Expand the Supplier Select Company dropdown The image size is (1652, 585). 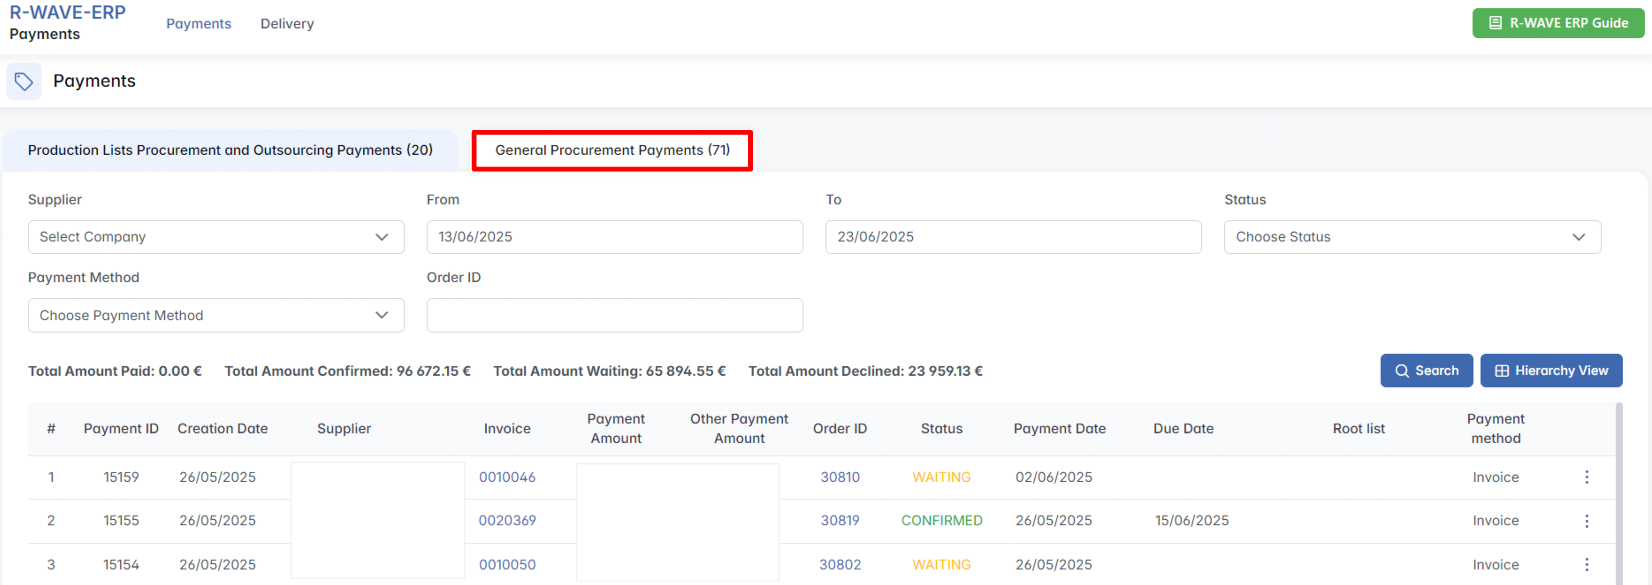(216, 237)
